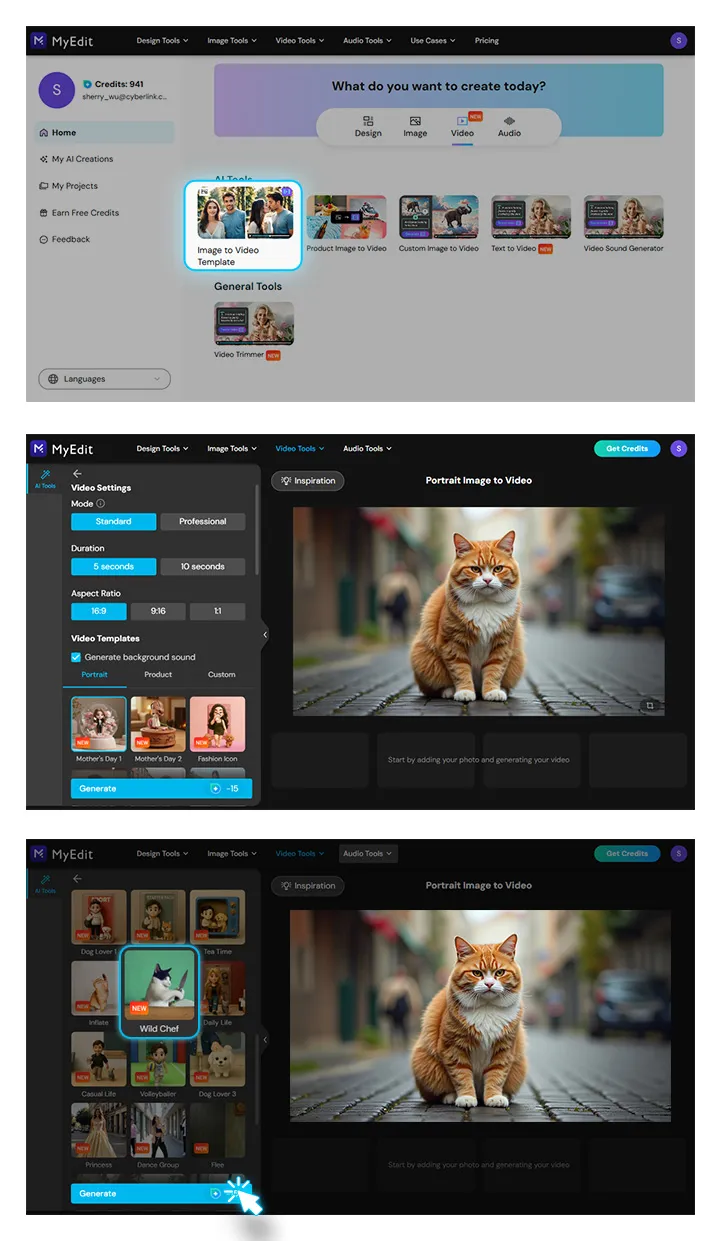The height and width of the screenshot is (1241, 720).
Task: Select Princess template
Action: [99, 1136]
